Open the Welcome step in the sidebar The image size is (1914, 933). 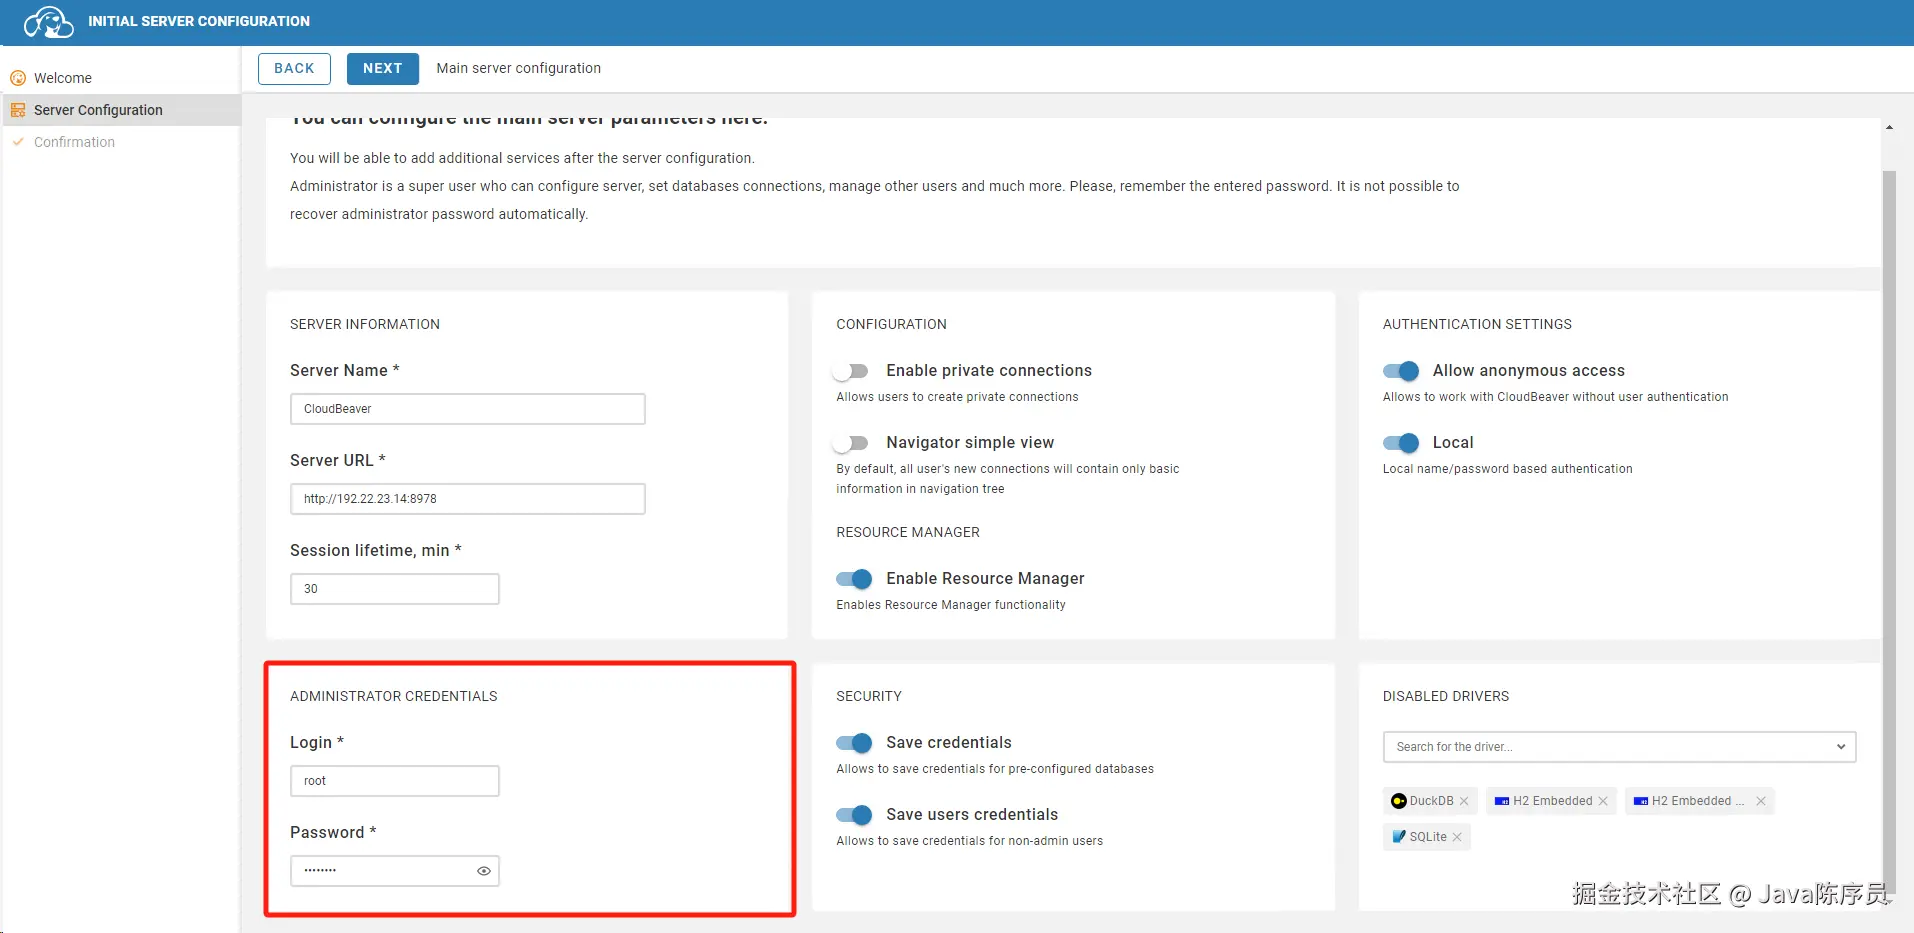[x=62, y=78]
